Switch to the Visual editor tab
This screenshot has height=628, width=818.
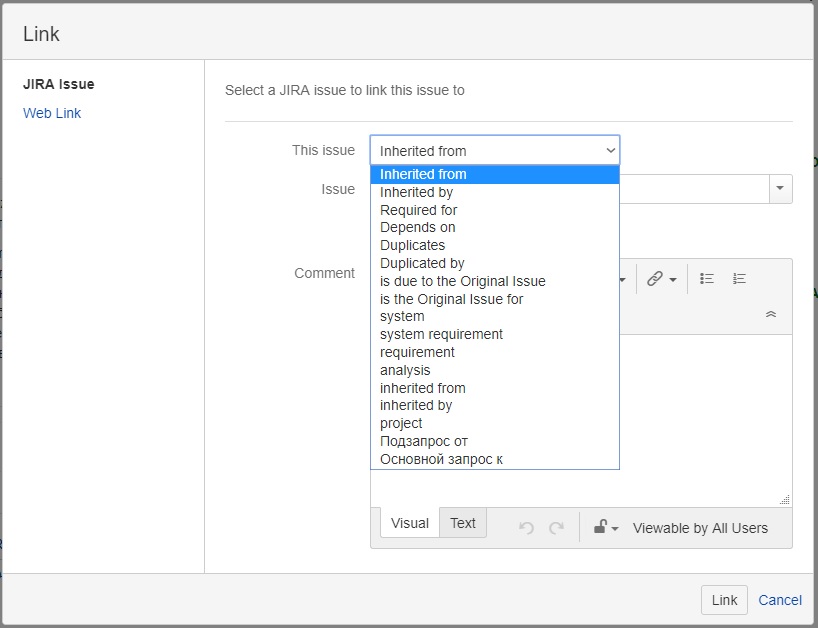click(x=410, y=523)
